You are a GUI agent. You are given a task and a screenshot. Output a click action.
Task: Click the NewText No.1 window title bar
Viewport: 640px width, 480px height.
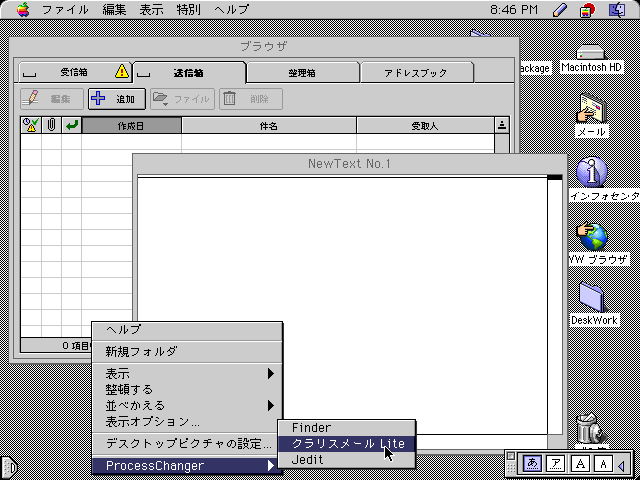[349, 164]
